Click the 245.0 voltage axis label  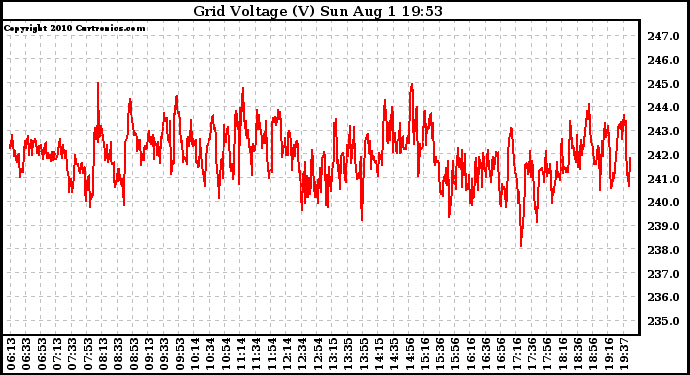663,84
